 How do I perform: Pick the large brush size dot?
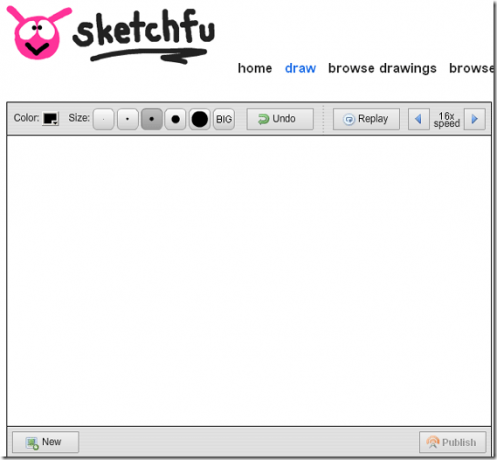click(x=175, y=119)
